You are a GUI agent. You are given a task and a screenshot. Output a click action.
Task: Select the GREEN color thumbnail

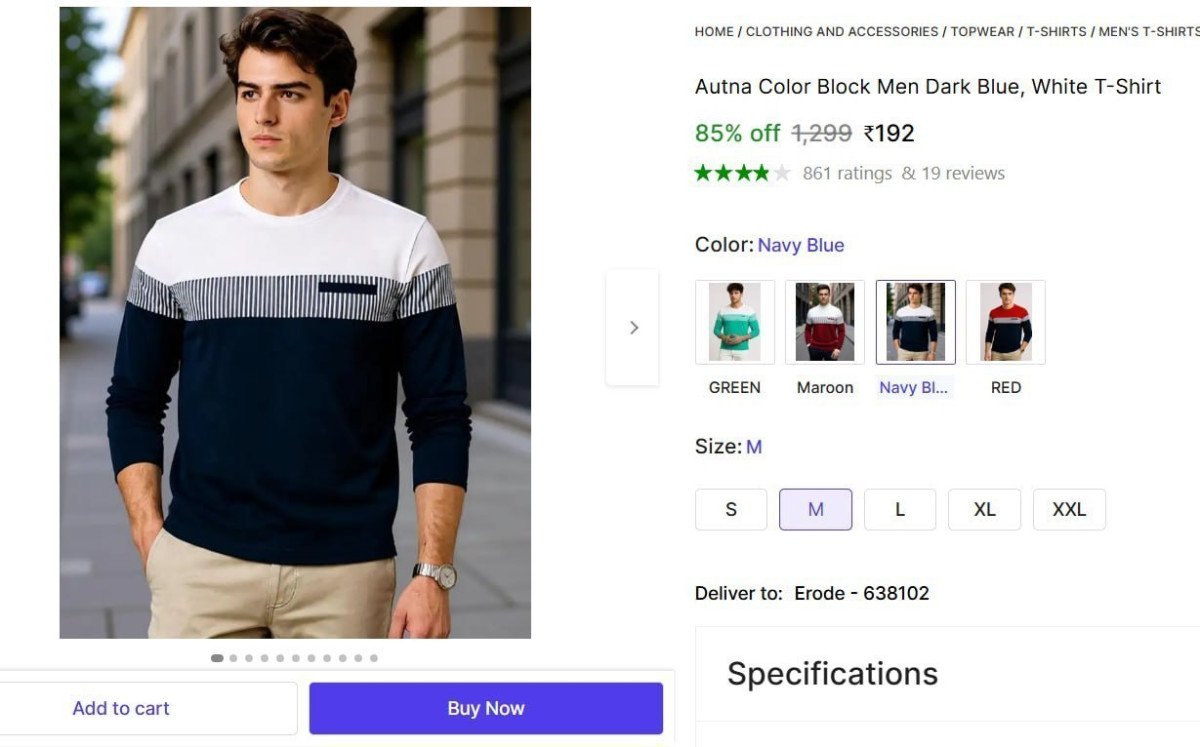coord(735,321)
